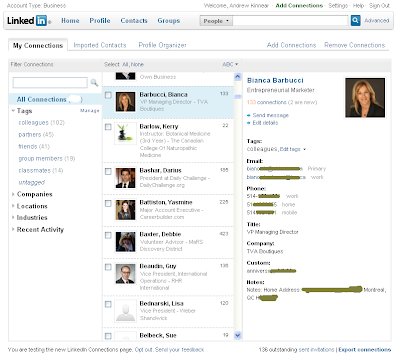Click the scroll up arrow of contact list
Screen dimensions: 400x360
point(238,77)
